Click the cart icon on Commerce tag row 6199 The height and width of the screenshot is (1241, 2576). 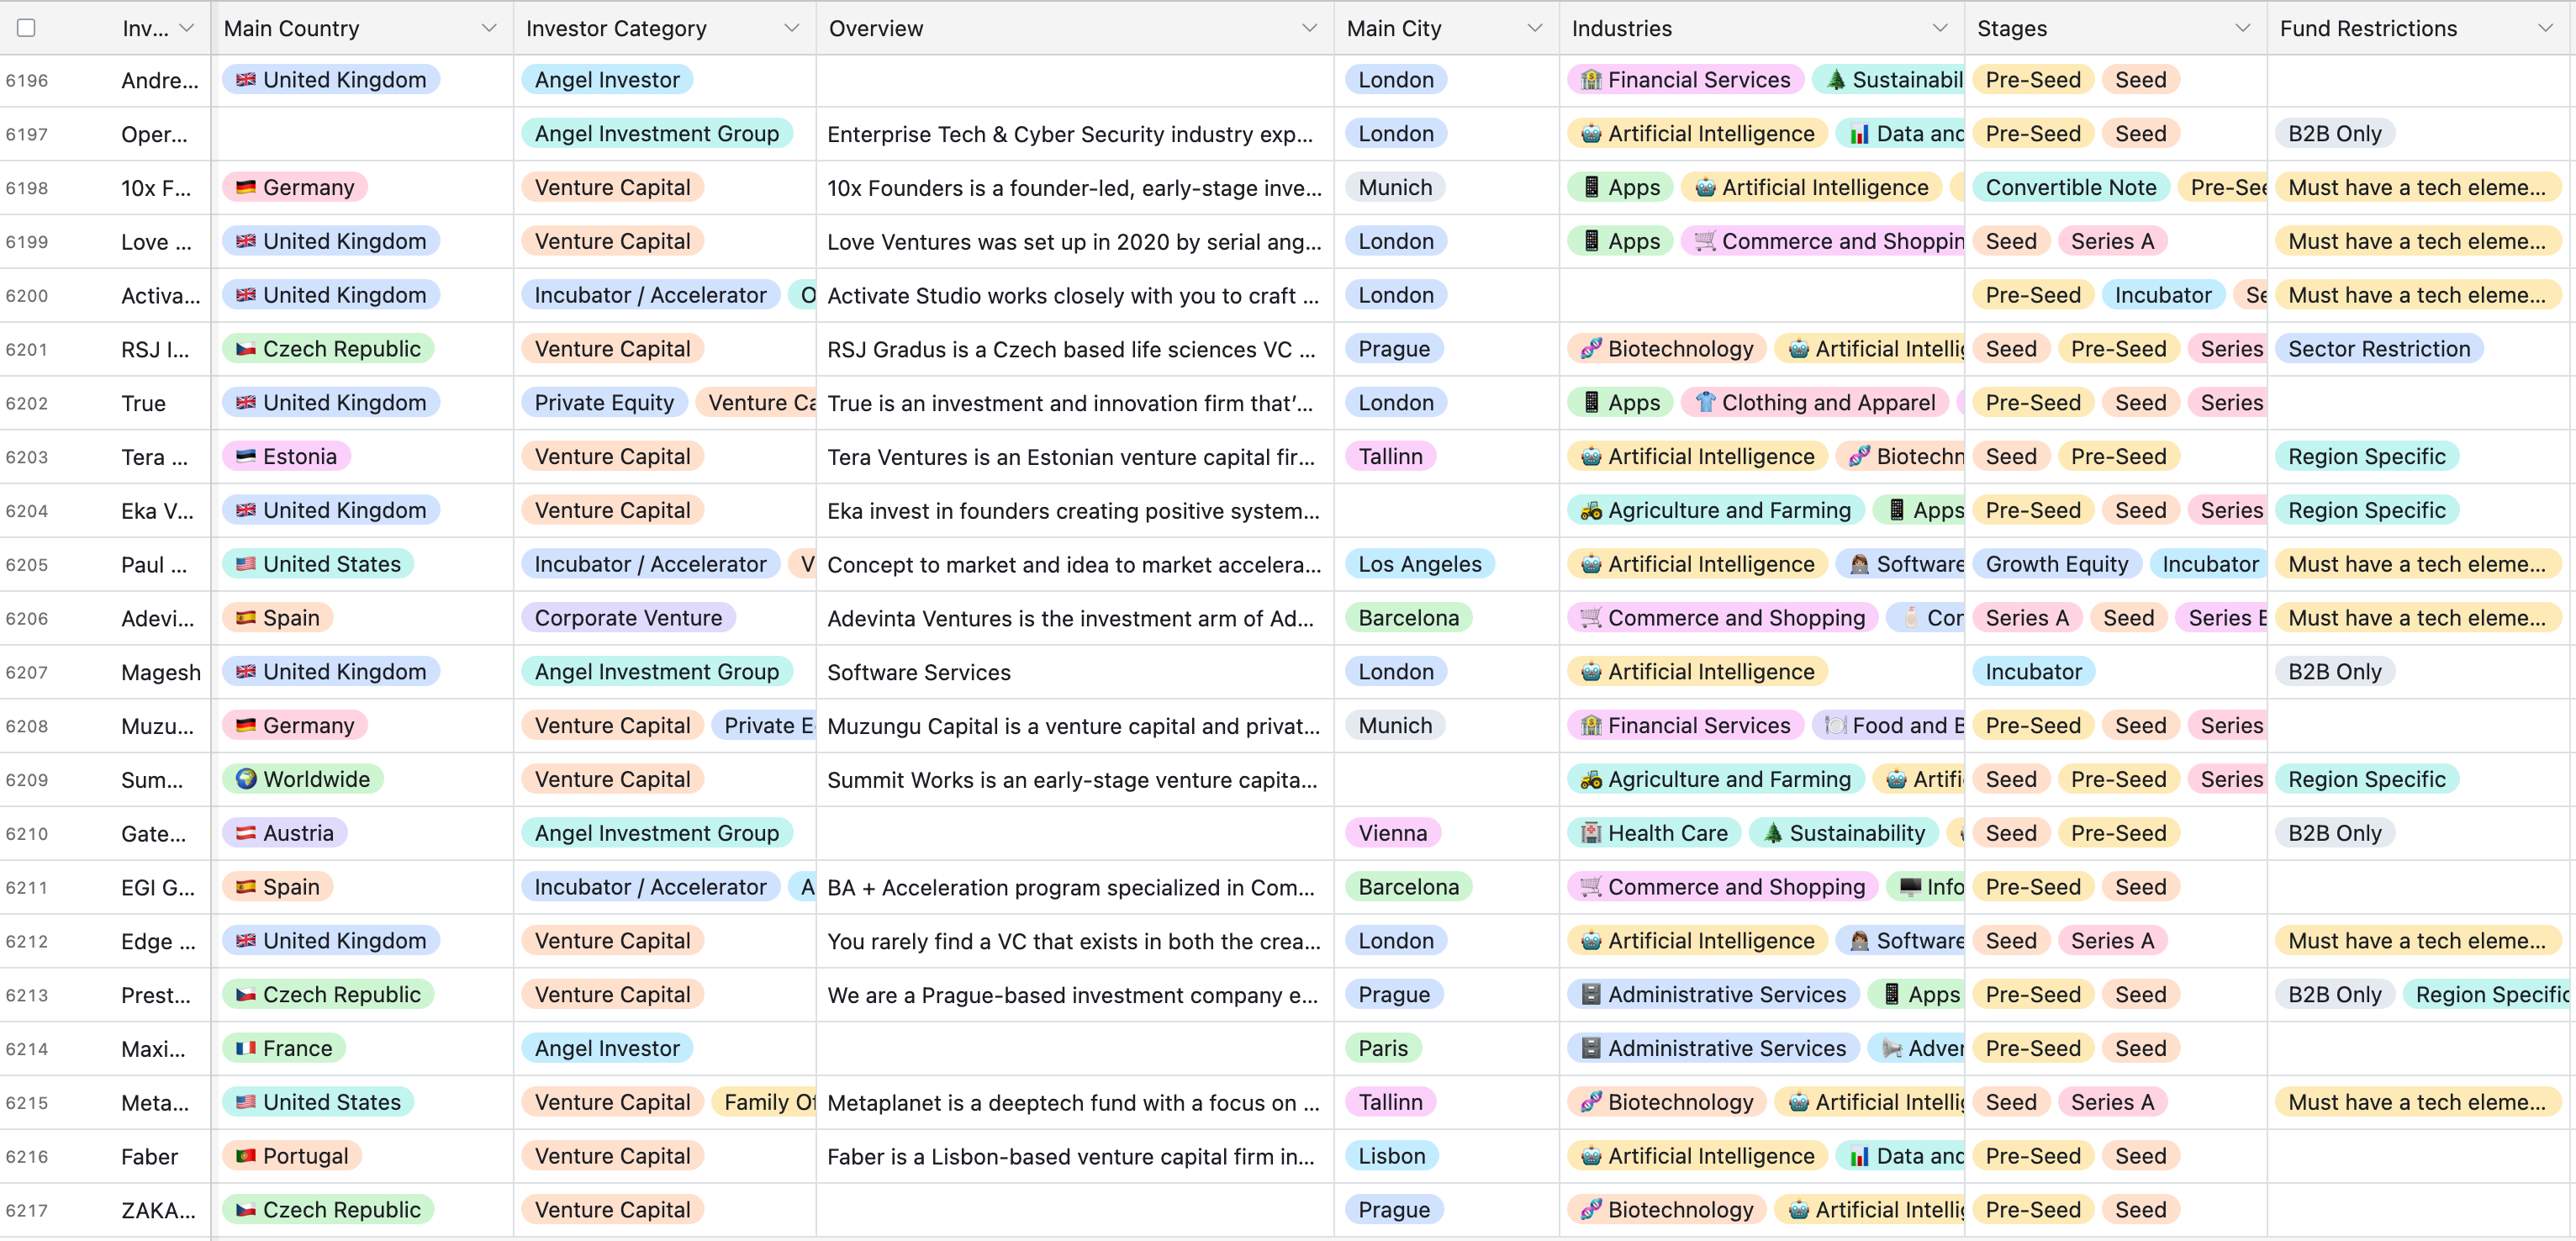click(x=1705, y=241)
